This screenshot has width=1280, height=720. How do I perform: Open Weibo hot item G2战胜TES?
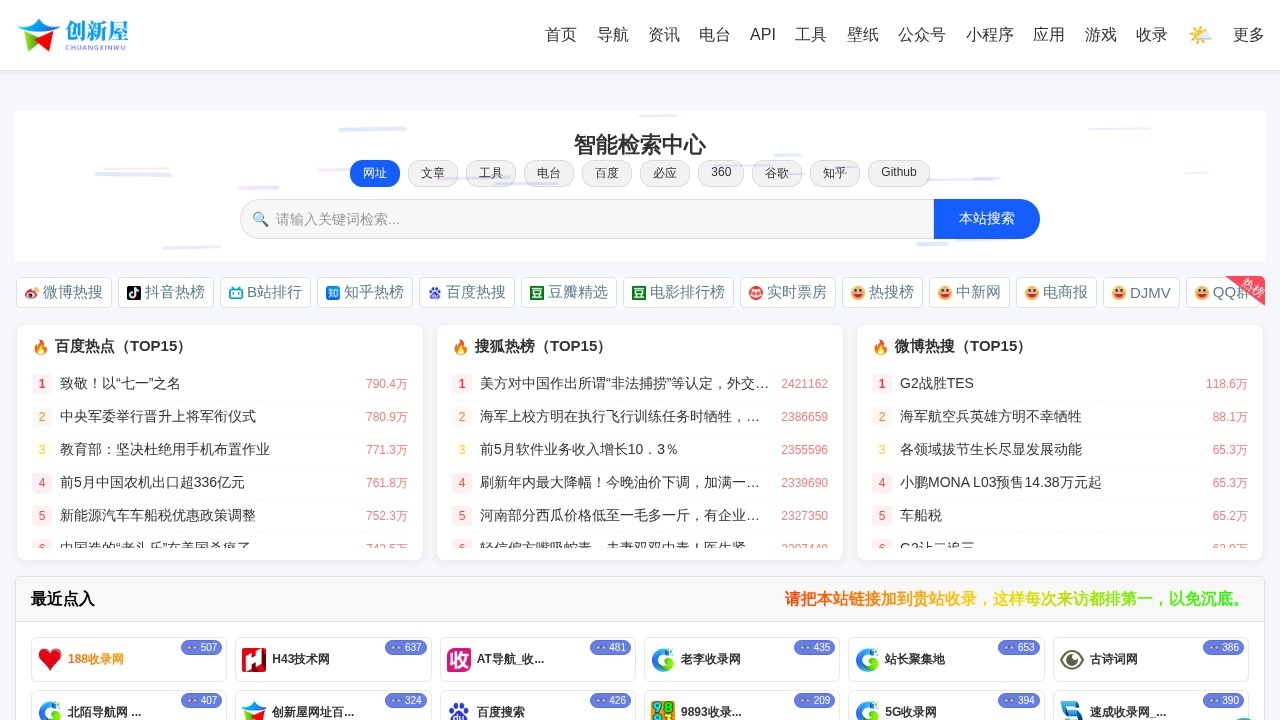[937, 383]
